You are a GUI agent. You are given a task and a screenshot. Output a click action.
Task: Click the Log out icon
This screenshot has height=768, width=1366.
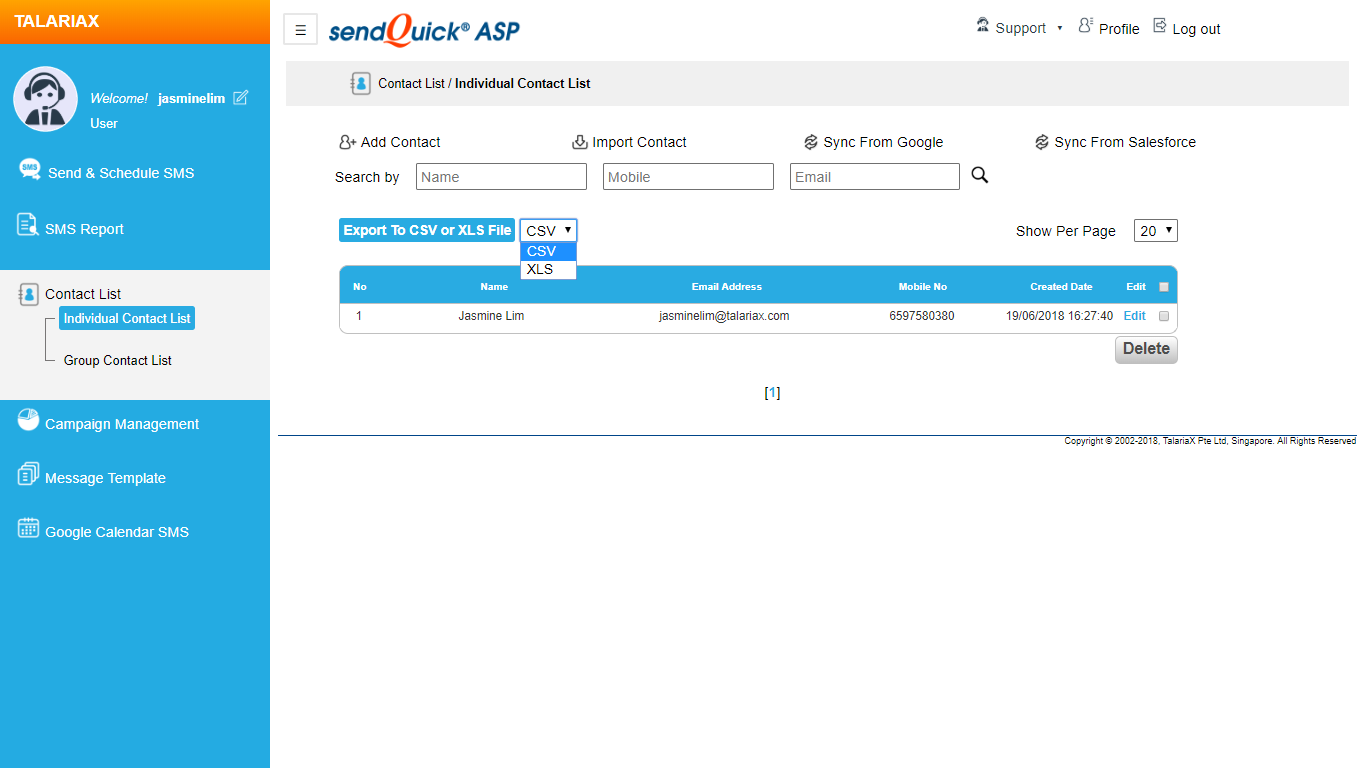(1160, 26)
